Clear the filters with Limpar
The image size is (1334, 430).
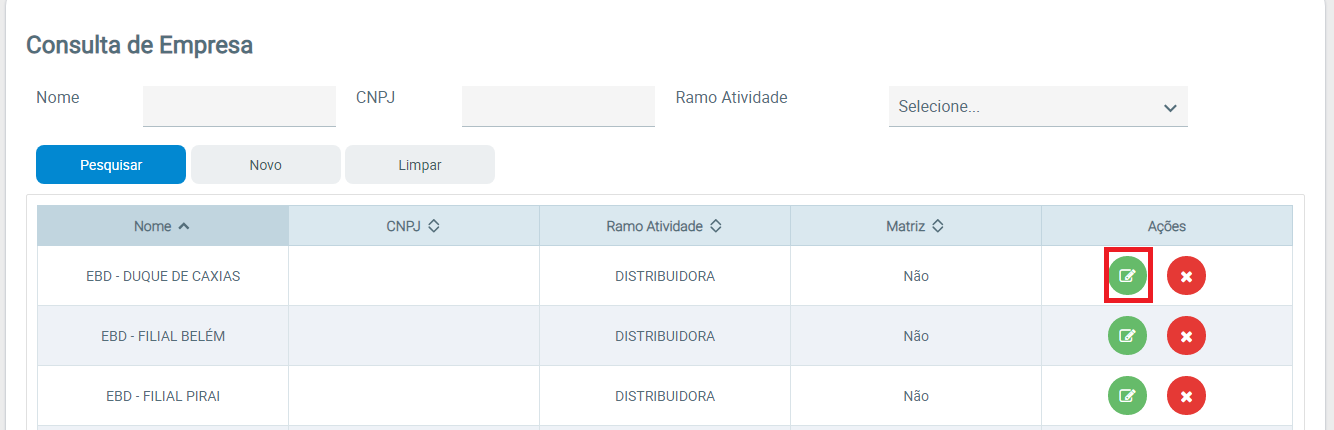420,165
